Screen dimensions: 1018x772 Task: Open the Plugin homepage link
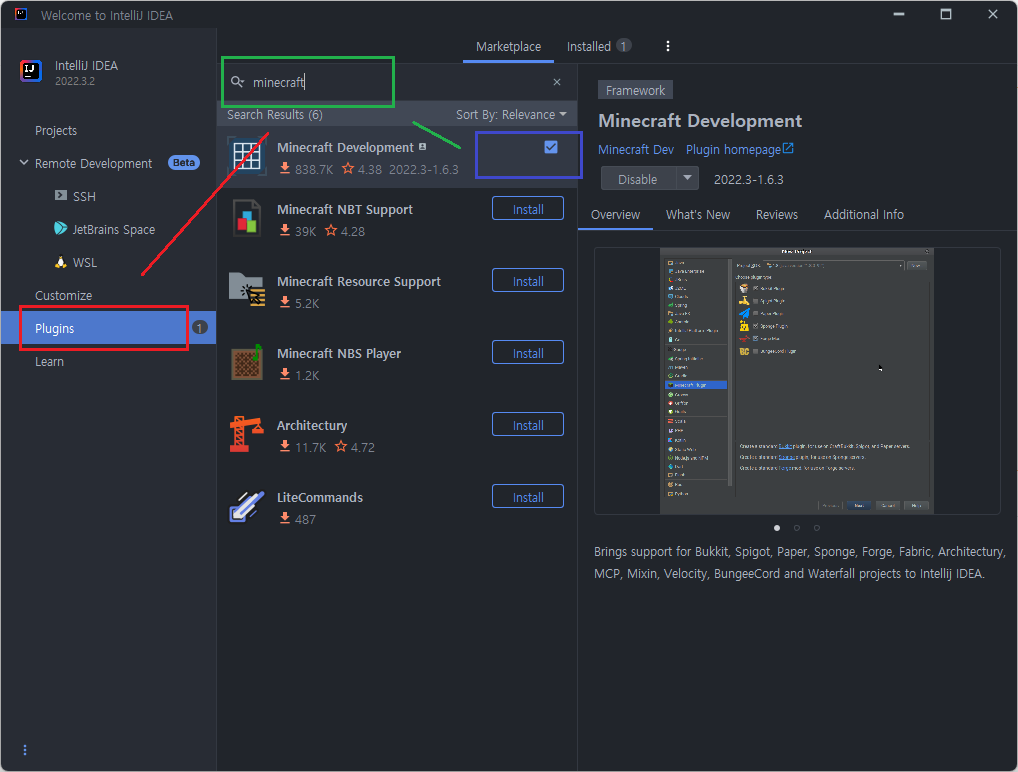coord(733,149)
